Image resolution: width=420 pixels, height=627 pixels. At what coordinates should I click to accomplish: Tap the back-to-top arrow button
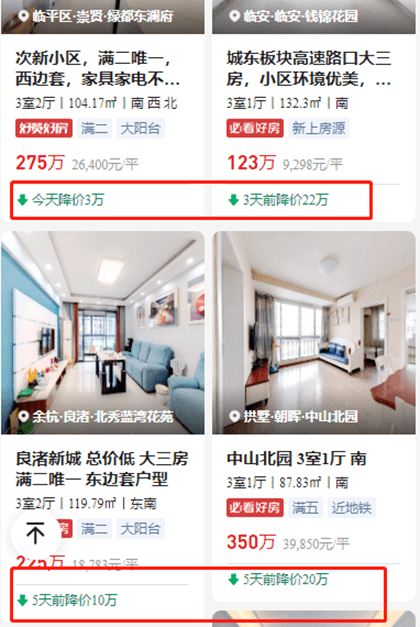36,533
